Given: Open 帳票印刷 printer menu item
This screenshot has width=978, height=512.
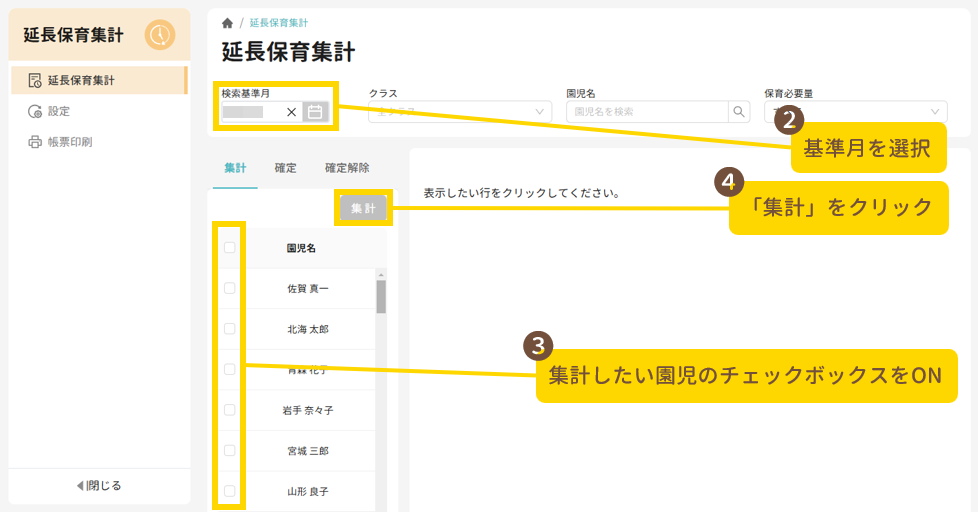Looking at the screenshot, I should click(69, 142).
